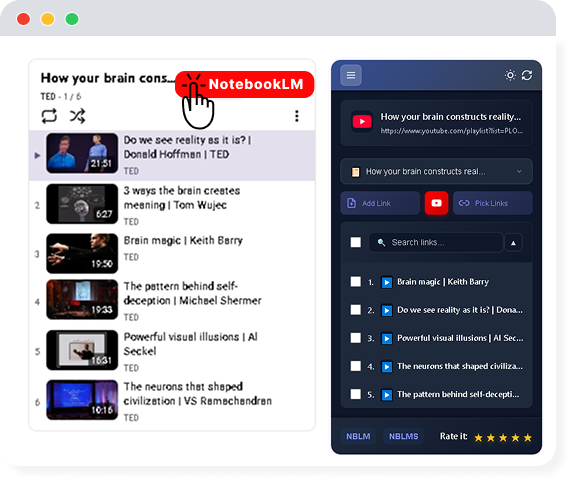
Task: Click the Search links input field
Action: pyautogui.click(x=436, y=242)
